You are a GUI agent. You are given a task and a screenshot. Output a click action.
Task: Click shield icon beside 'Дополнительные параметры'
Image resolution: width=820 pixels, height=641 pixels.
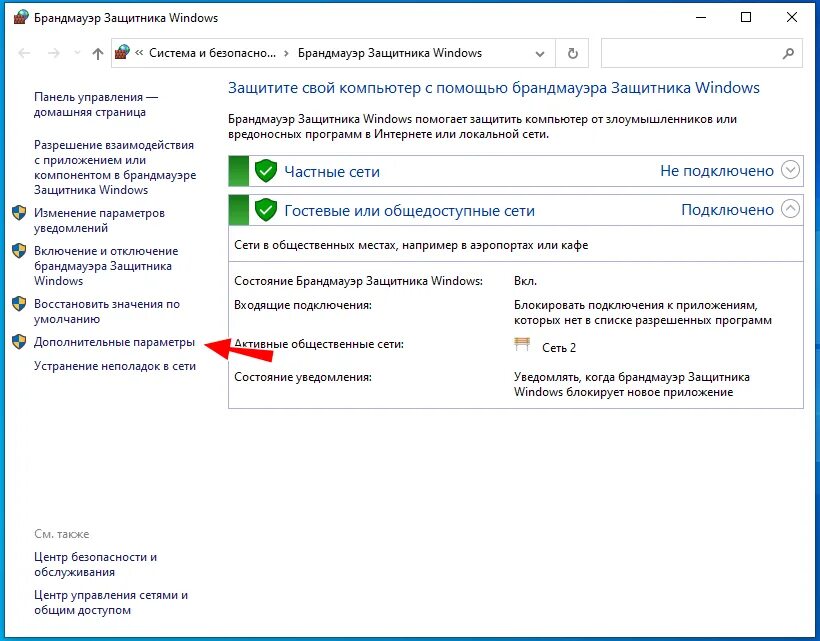click(x=19, y=342)
